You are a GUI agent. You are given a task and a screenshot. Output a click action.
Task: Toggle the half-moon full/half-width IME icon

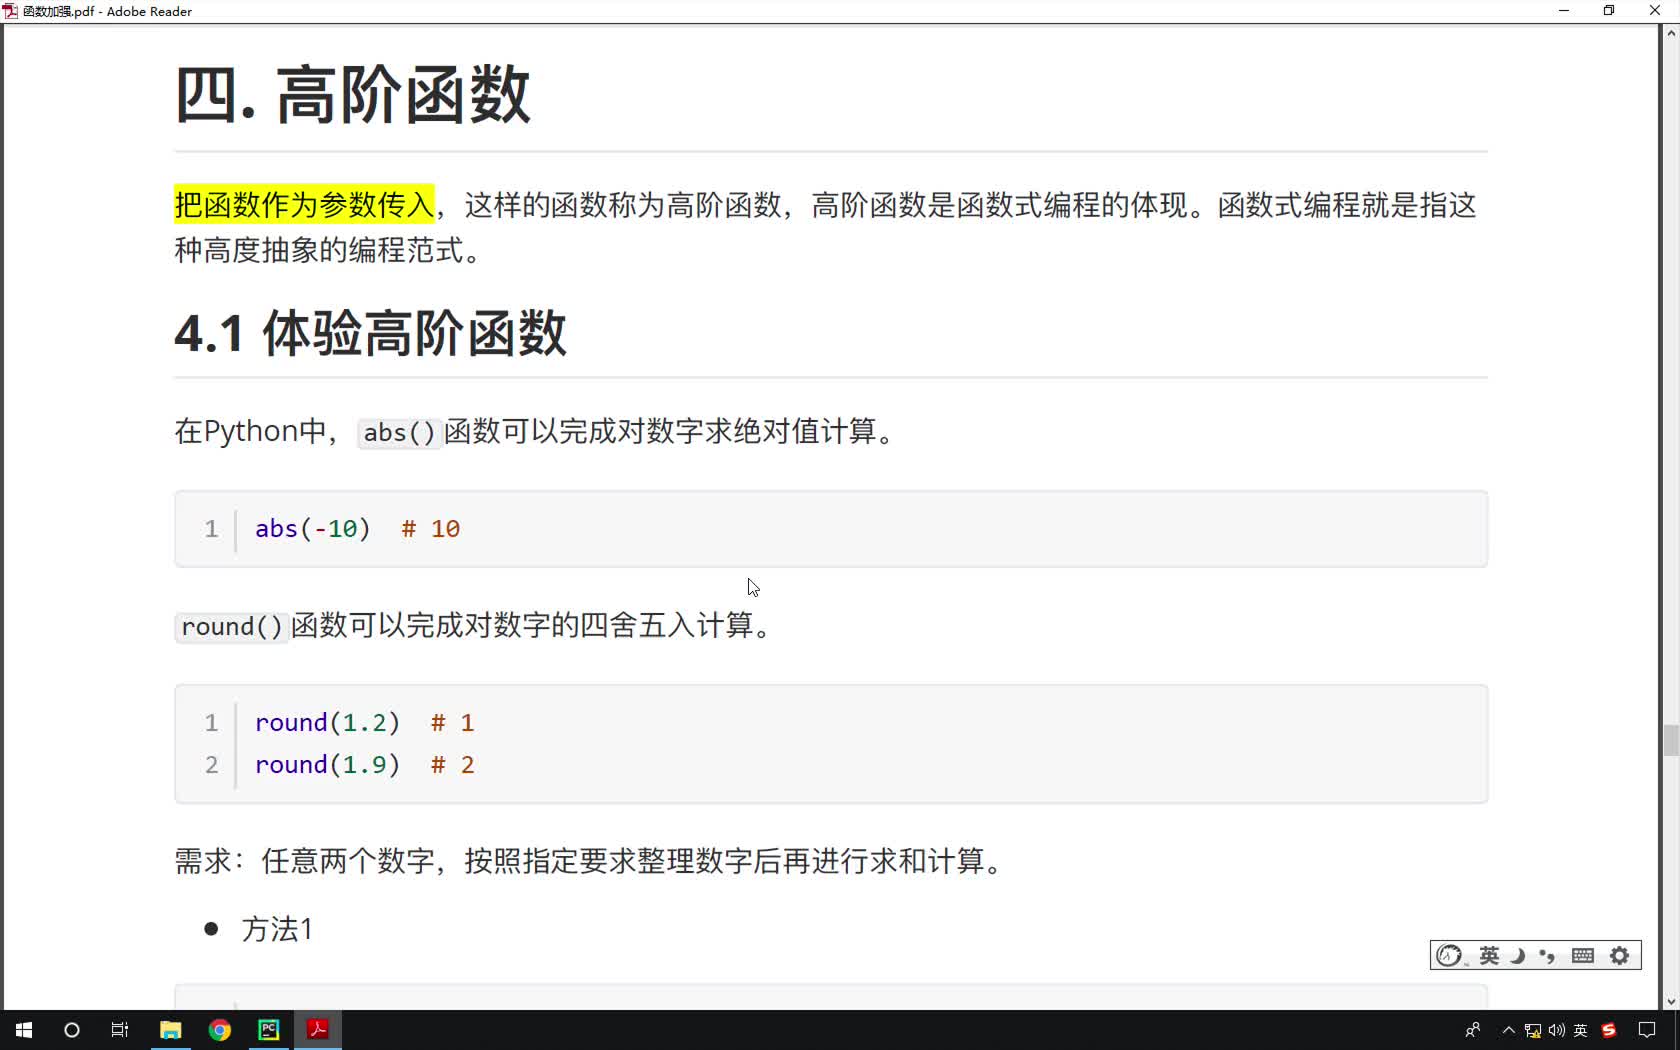click(x=1518, y=956)
